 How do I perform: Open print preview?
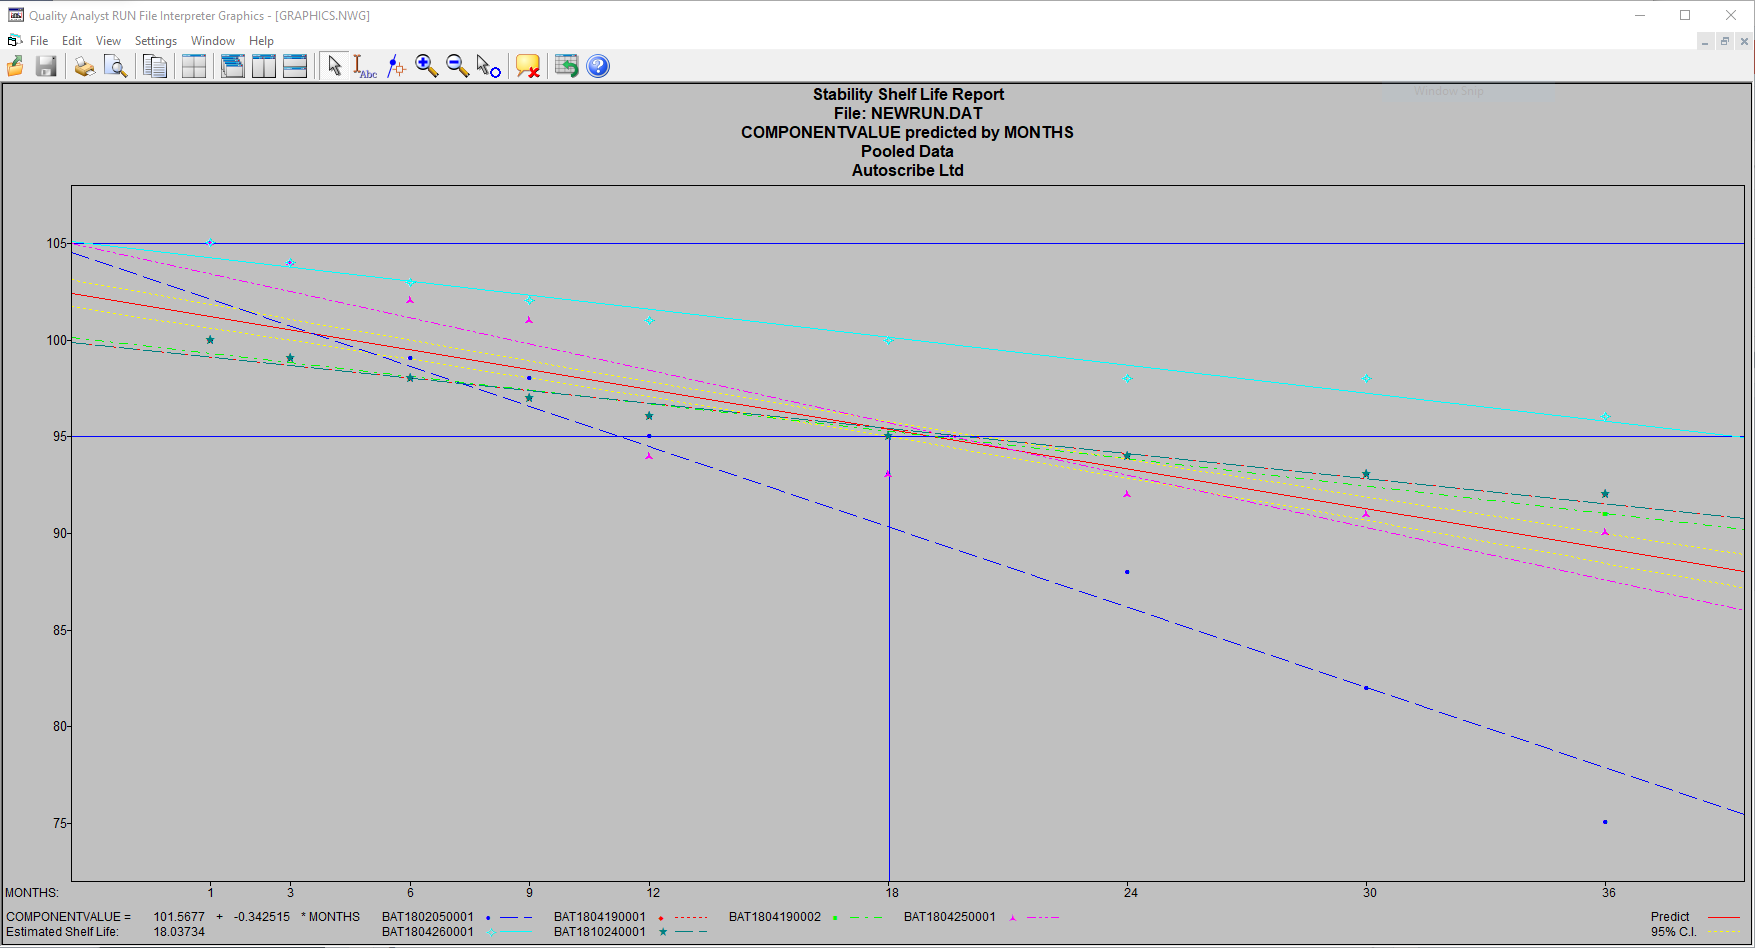(116, 66)
